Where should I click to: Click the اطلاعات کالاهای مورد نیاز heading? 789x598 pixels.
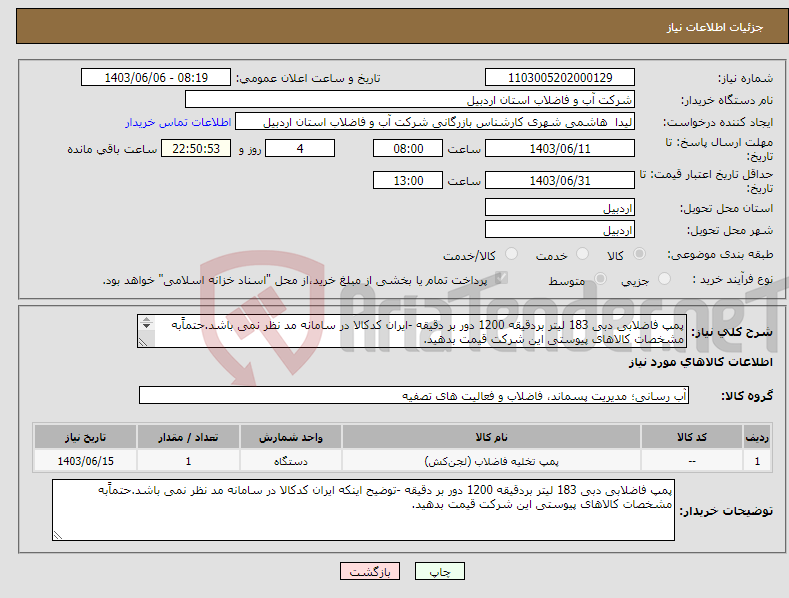click(x=700, y=362)
